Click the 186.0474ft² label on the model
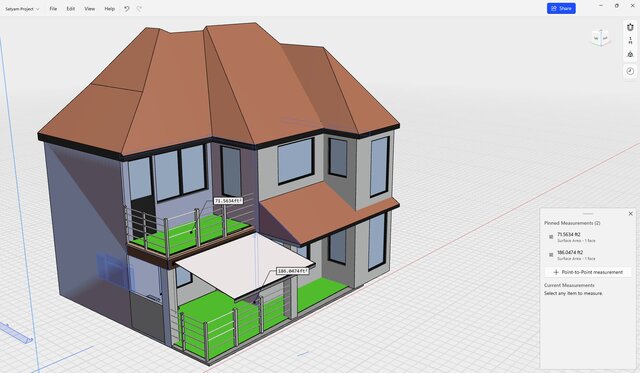Screen dimensions: 640x373 [x=293, y=271]
